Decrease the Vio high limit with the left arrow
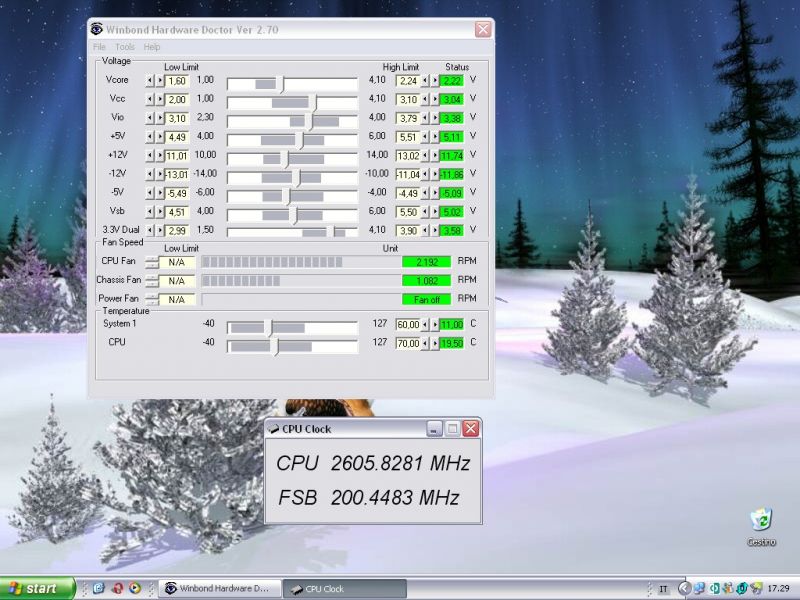800x600 pixels. 425,118
